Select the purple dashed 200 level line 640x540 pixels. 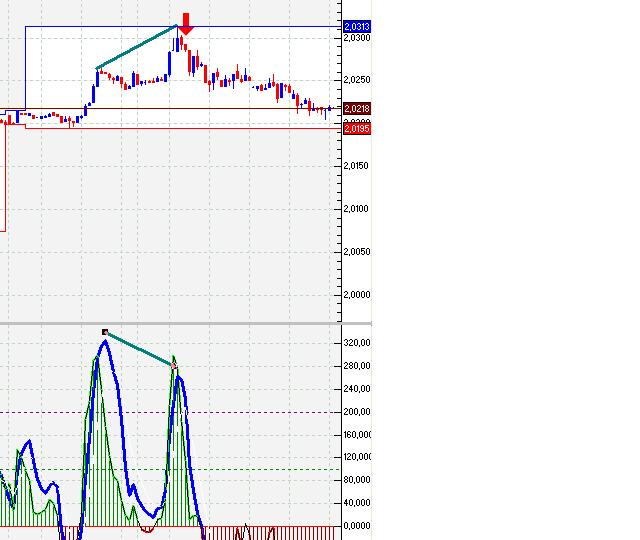[x=170, y=412]
